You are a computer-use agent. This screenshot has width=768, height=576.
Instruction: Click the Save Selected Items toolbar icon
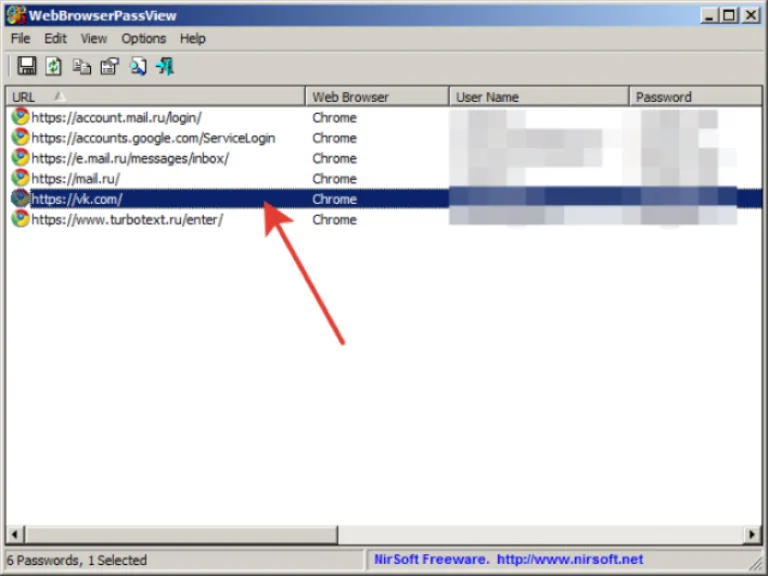27,66
